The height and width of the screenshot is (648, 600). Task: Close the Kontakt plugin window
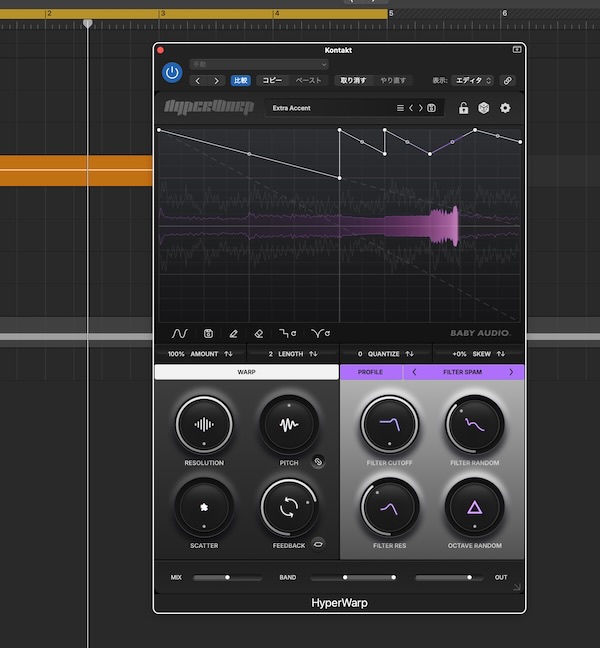pyautogui.click(x=161, y=50)
